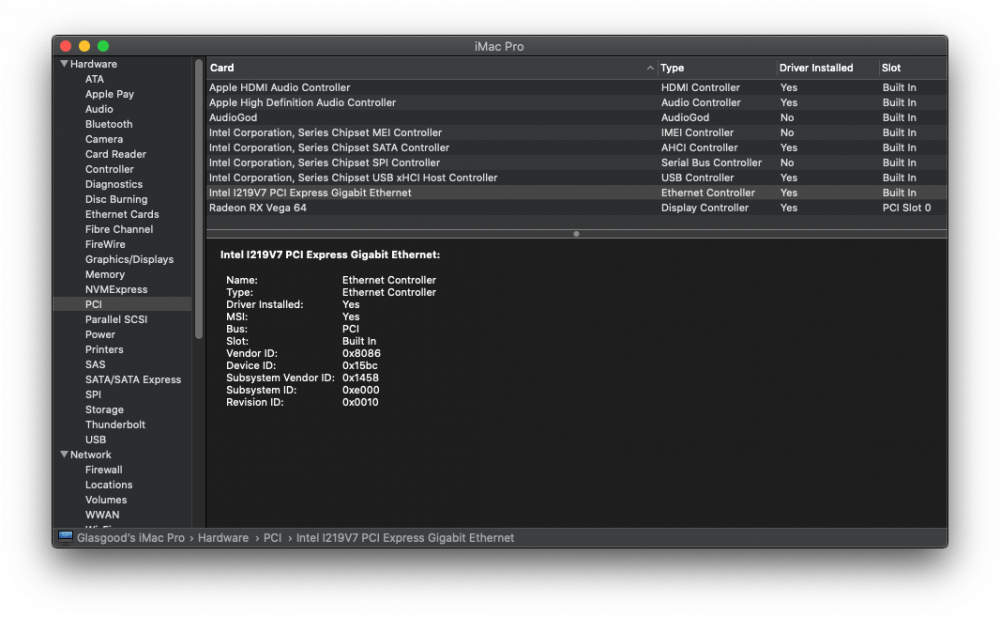
Task: Open SATA/SATA Express in the sidebar
Action: point(133,379)
